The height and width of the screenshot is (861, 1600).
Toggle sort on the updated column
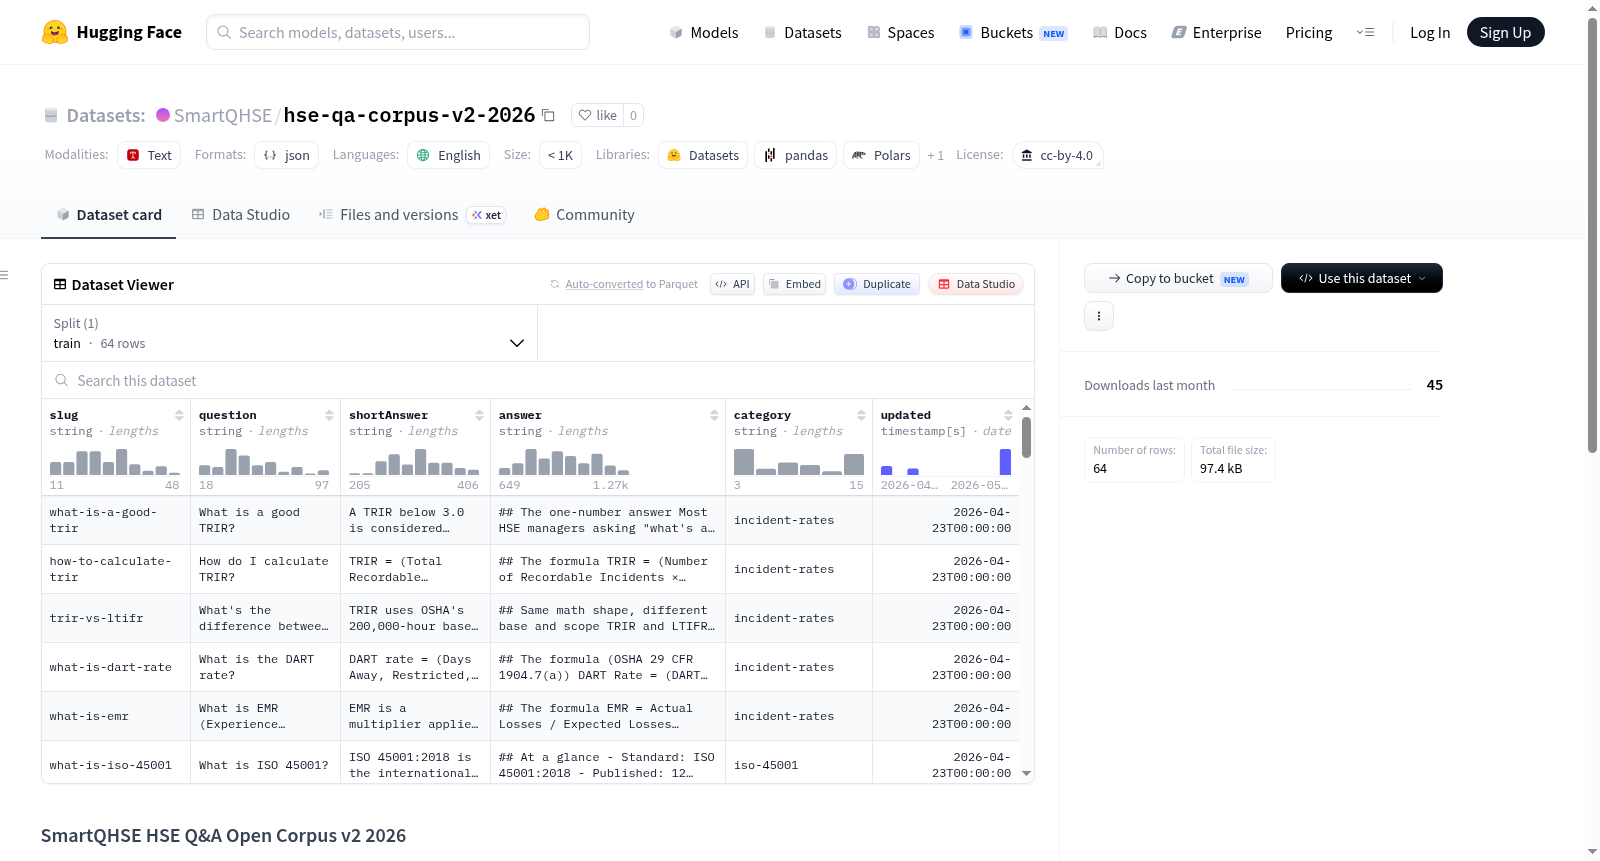pyautogui.click(x=1008, y=415)
